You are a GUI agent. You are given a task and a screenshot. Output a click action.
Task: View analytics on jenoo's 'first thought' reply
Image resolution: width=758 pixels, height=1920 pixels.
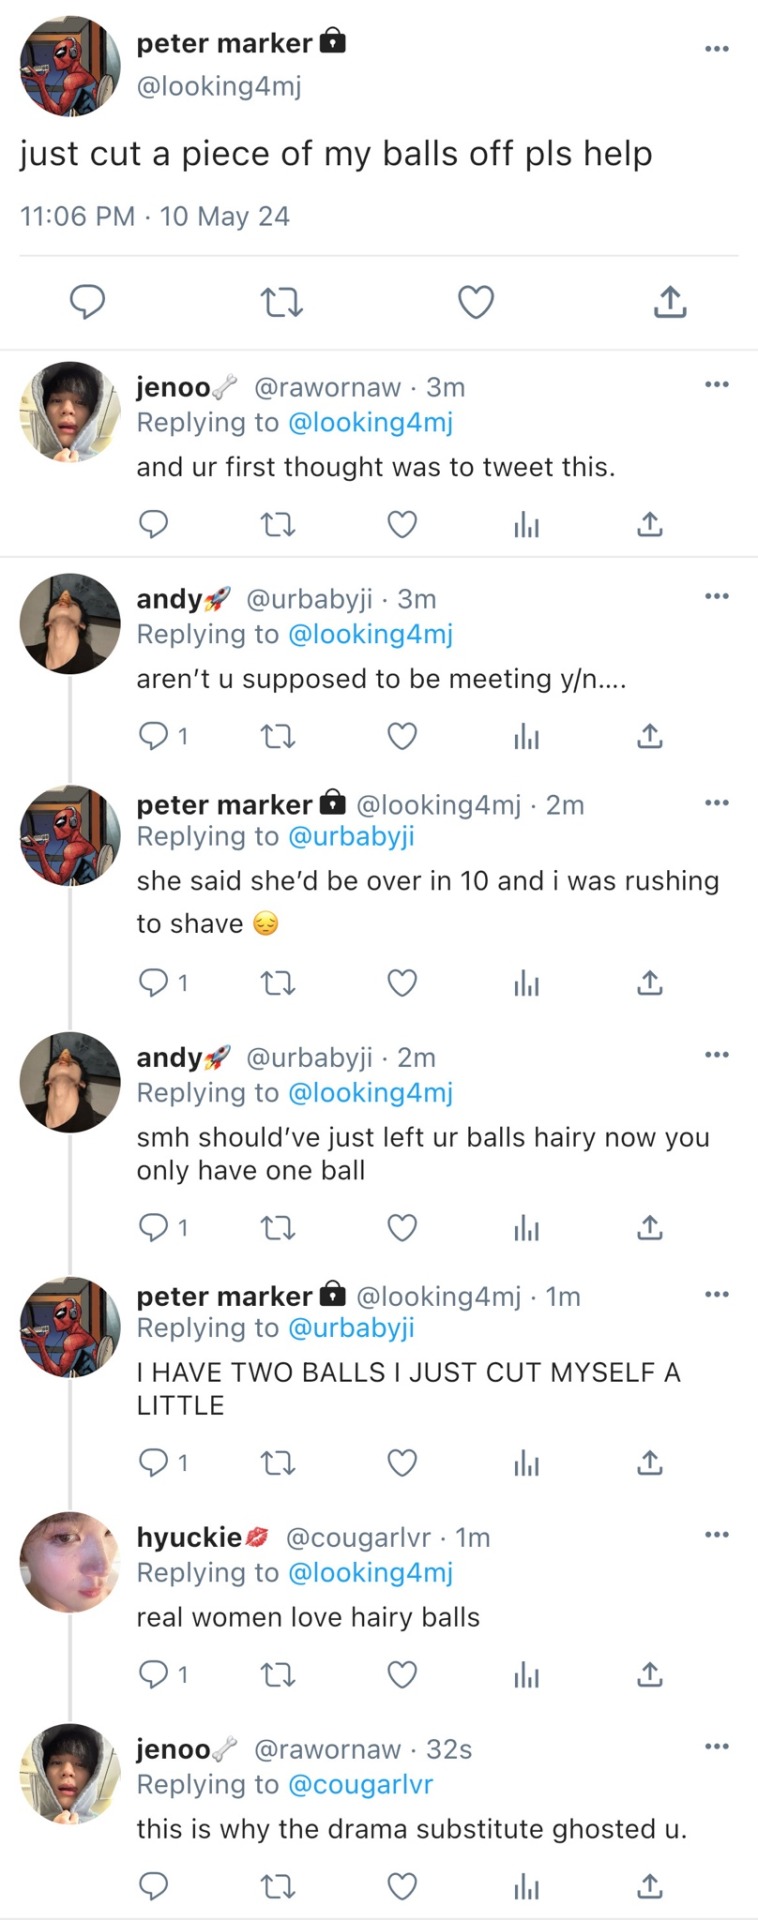coord(526,524)
